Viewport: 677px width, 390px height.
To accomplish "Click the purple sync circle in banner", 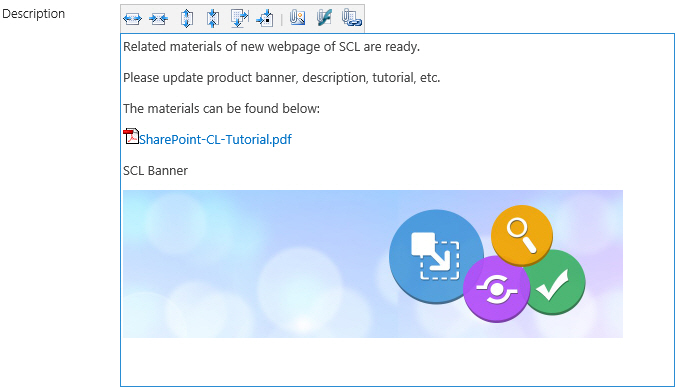I will (497, 289).
